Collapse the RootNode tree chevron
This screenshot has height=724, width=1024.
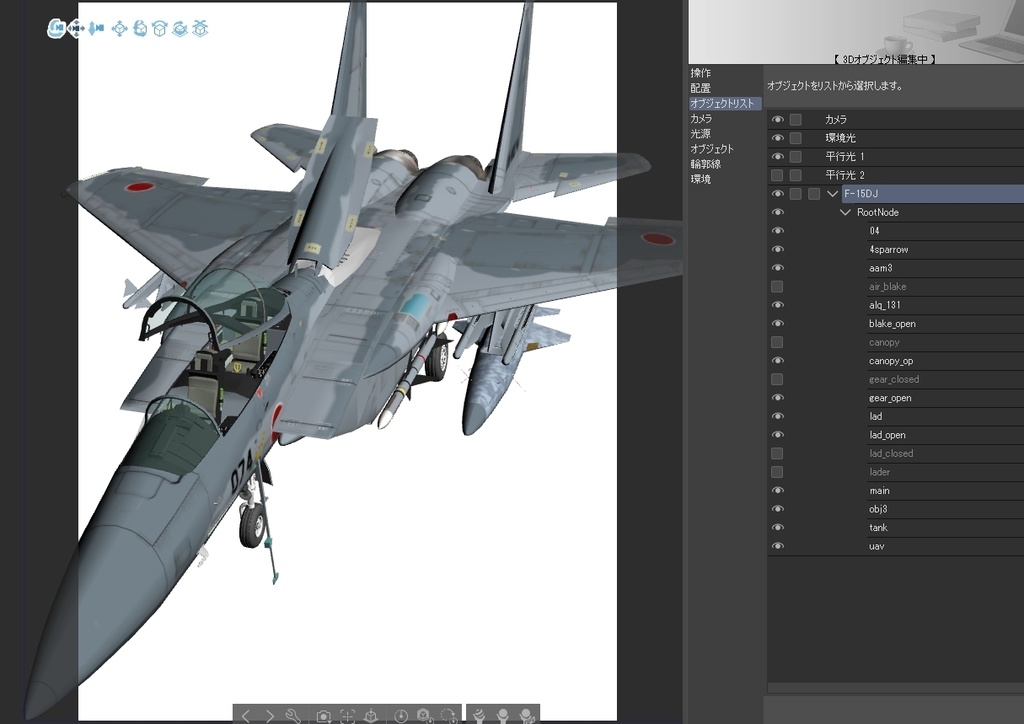pyautogui.click(x=846, y=212)
